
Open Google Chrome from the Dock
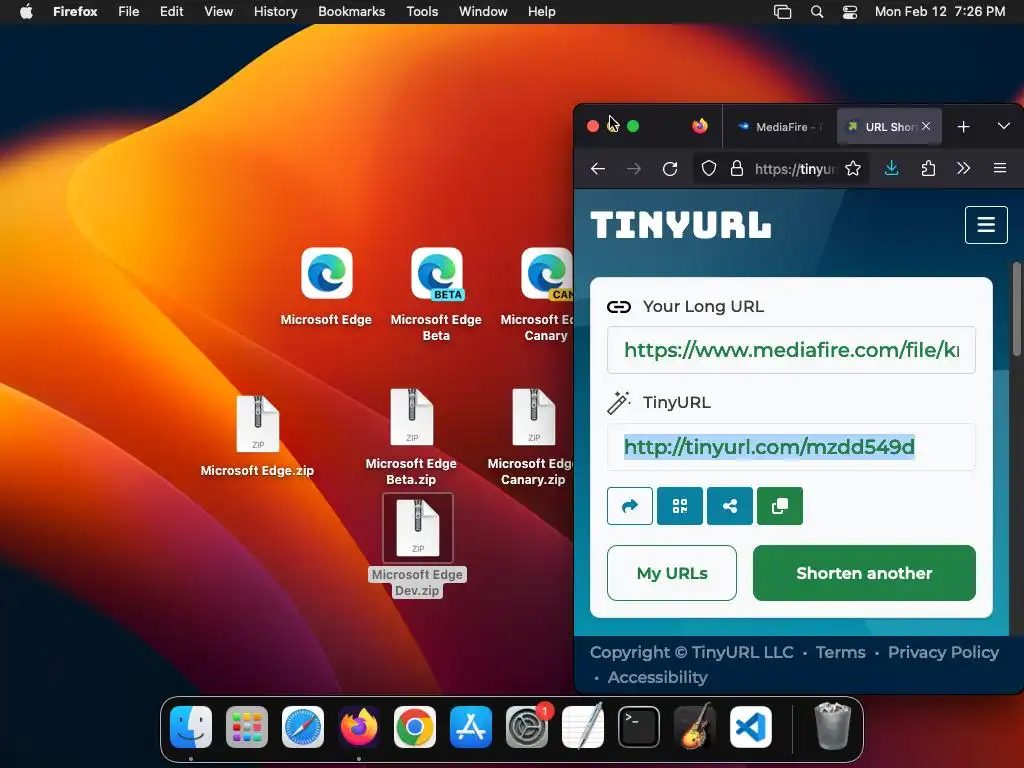pyautogui.click(x=415, y=727)
